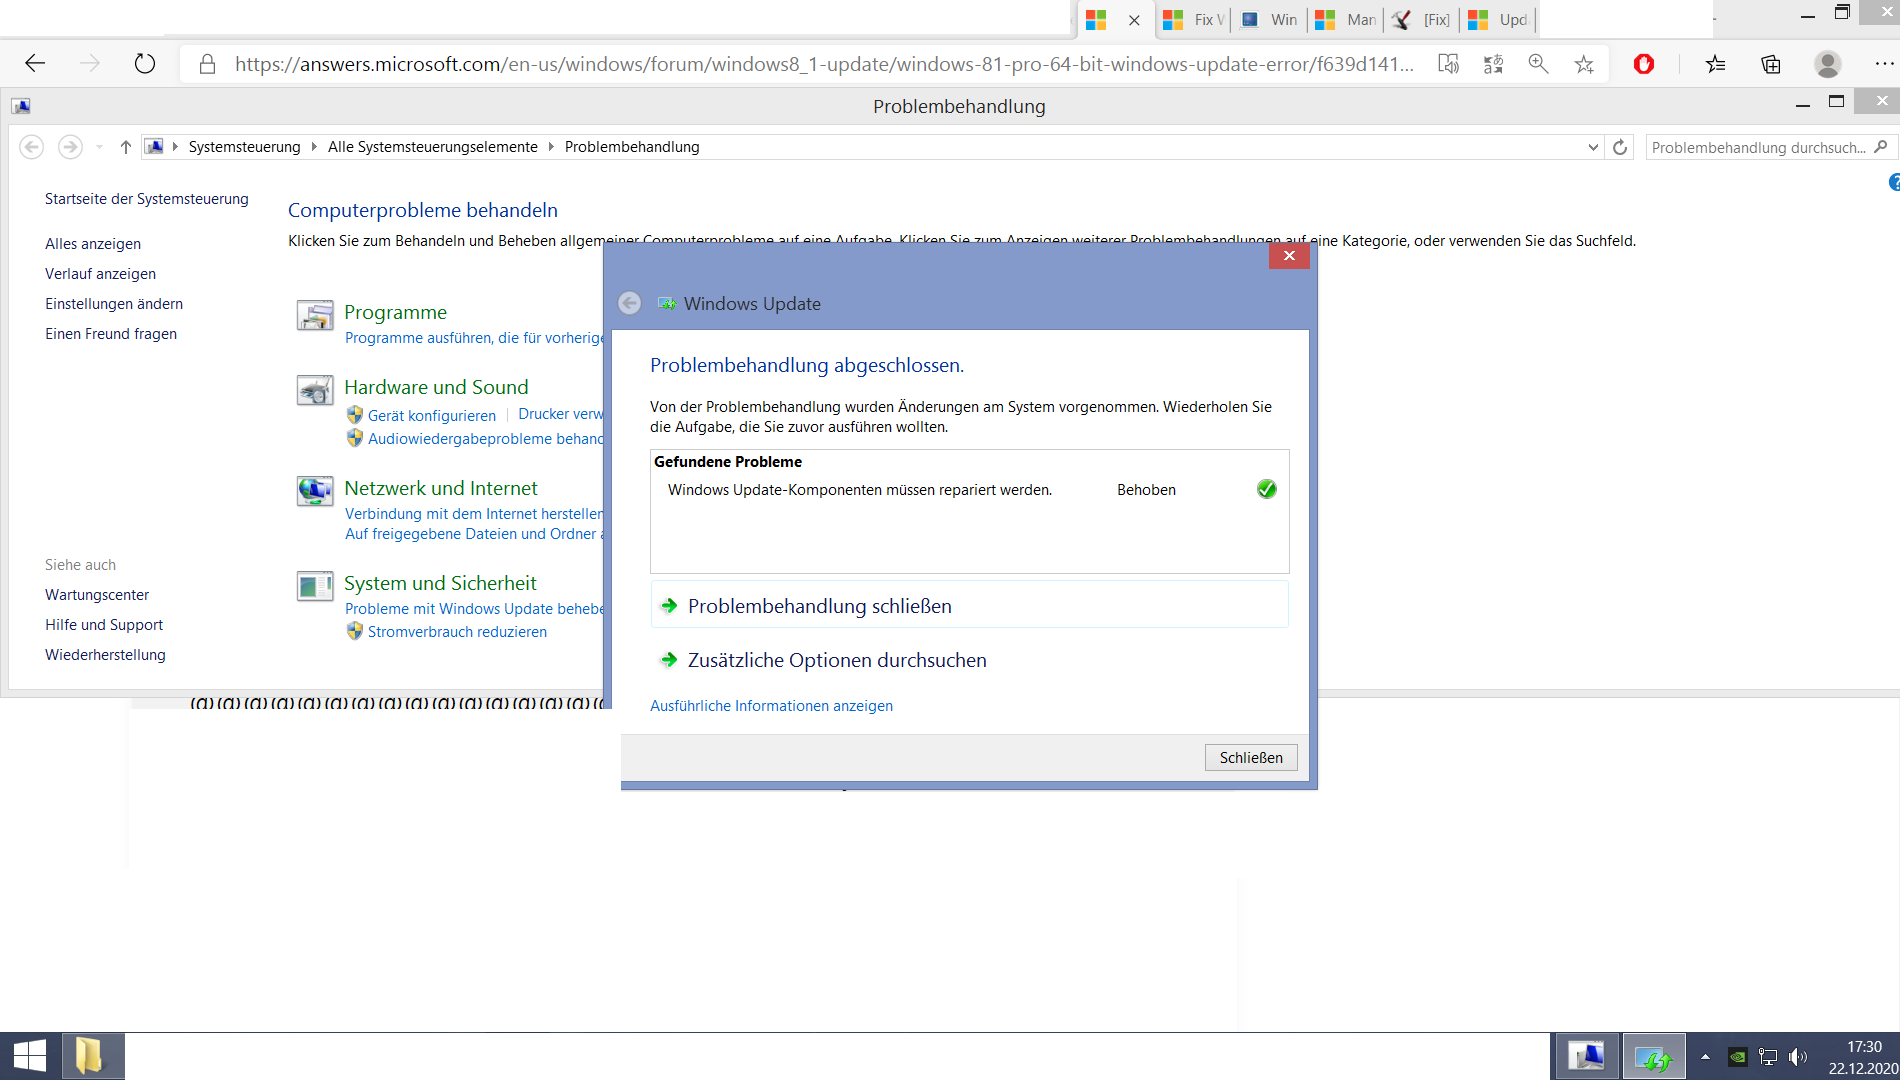This screenshot has width=1900, height=1080.
Task: Select the 'Windows Update-Komponenten' problem row
Action: (969, 490)
